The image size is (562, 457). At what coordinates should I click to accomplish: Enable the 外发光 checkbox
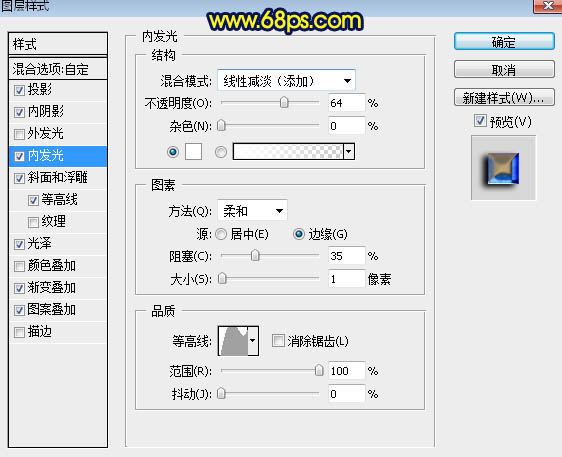click(19, 134)
